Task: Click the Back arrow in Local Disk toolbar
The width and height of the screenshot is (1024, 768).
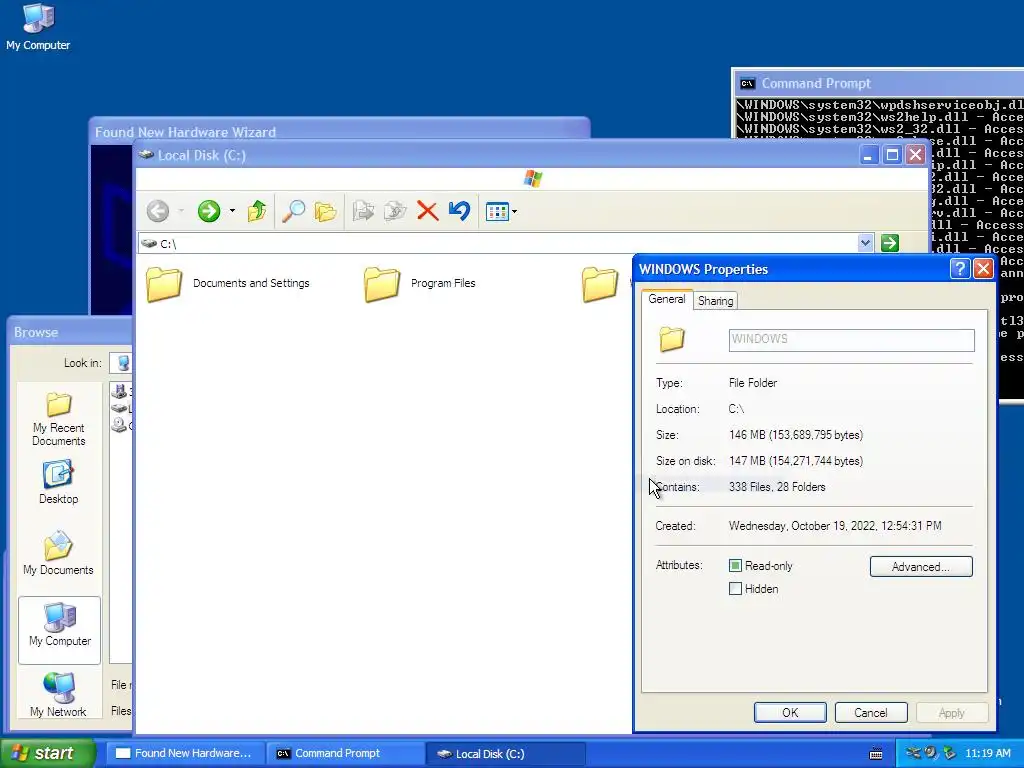Action: [x=158, y=211]
